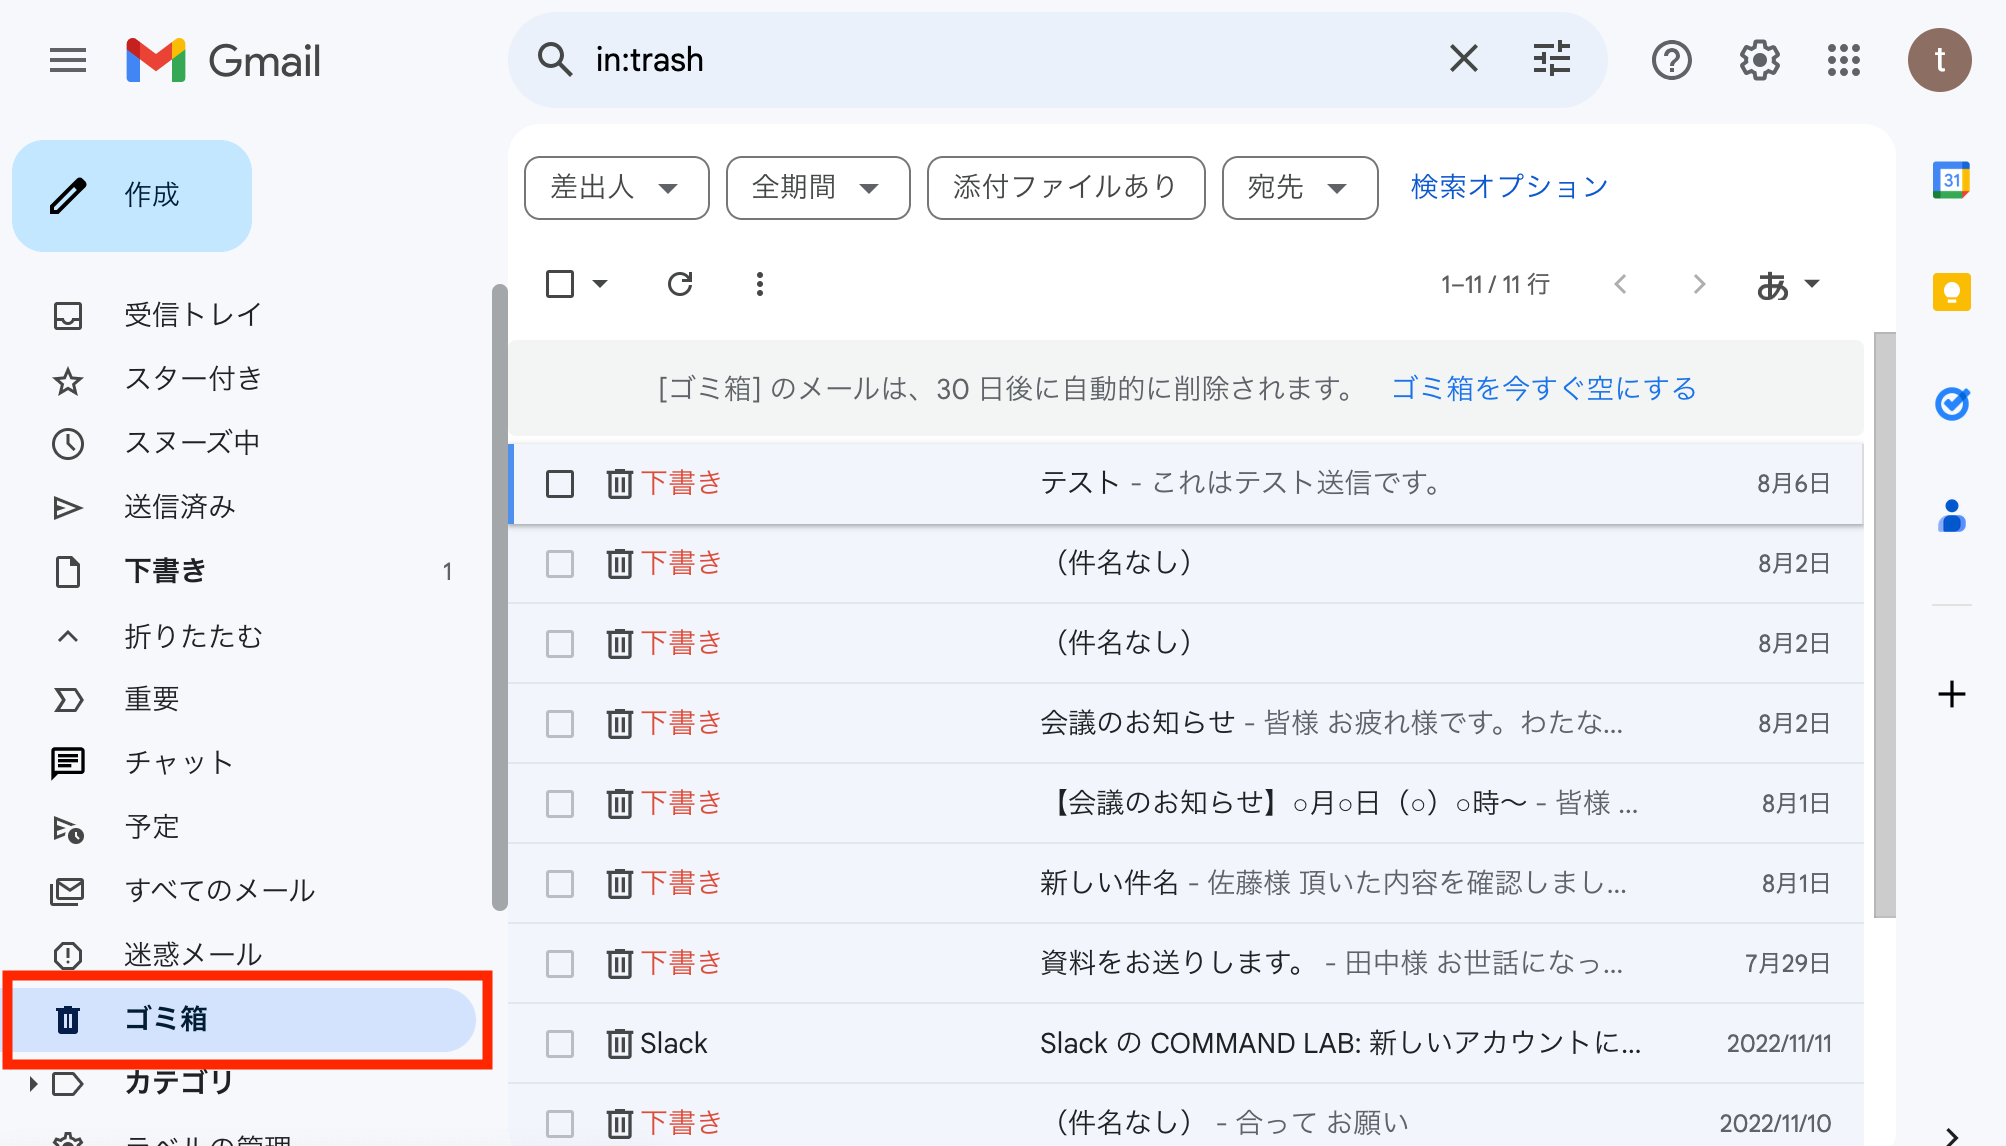Viewport: 2006px width, 1146px height.
Task: Open Google Calendar in side panel
Action: (x=1951, y=180)
